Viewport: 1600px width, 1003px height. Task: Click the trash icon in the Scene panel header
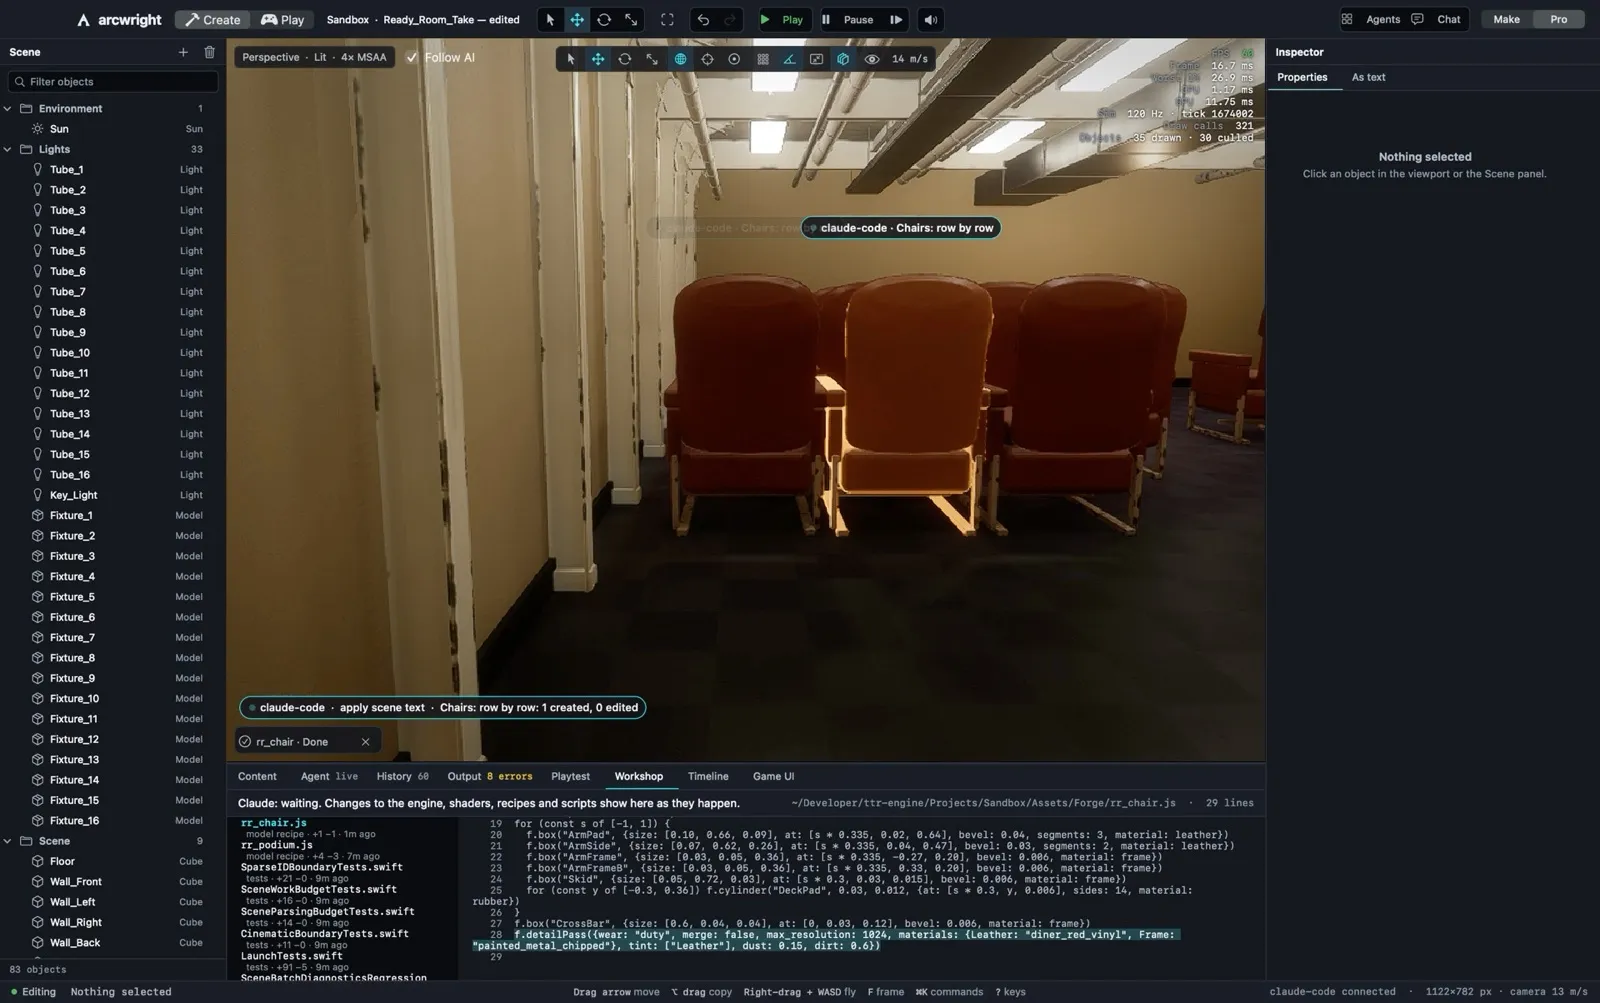(209, 52)
